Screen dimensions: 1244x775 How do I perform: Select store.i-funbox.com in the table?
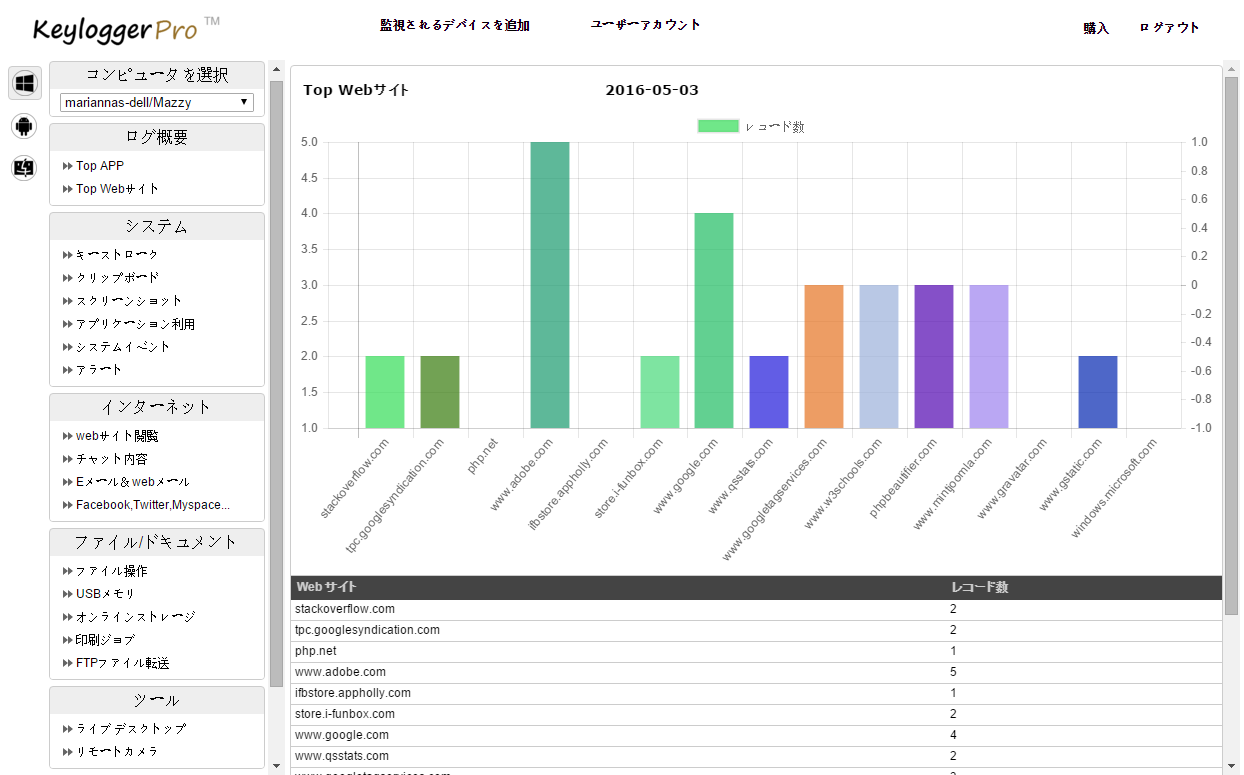point(345,714)
